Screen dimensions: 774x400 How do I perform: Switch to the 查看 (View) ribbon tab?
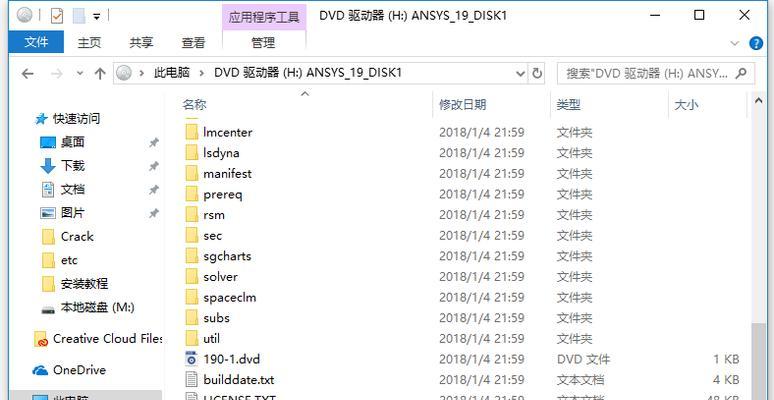click(x=193, y=43)
